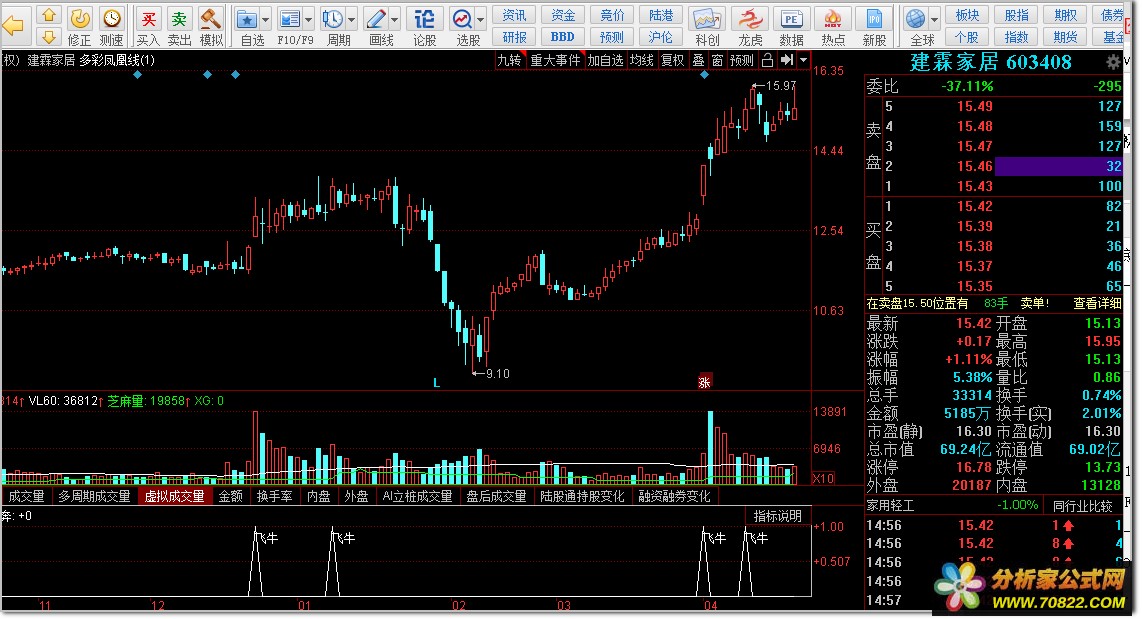Expand the 选股 dropdown arrow

(x=481, y=20)
